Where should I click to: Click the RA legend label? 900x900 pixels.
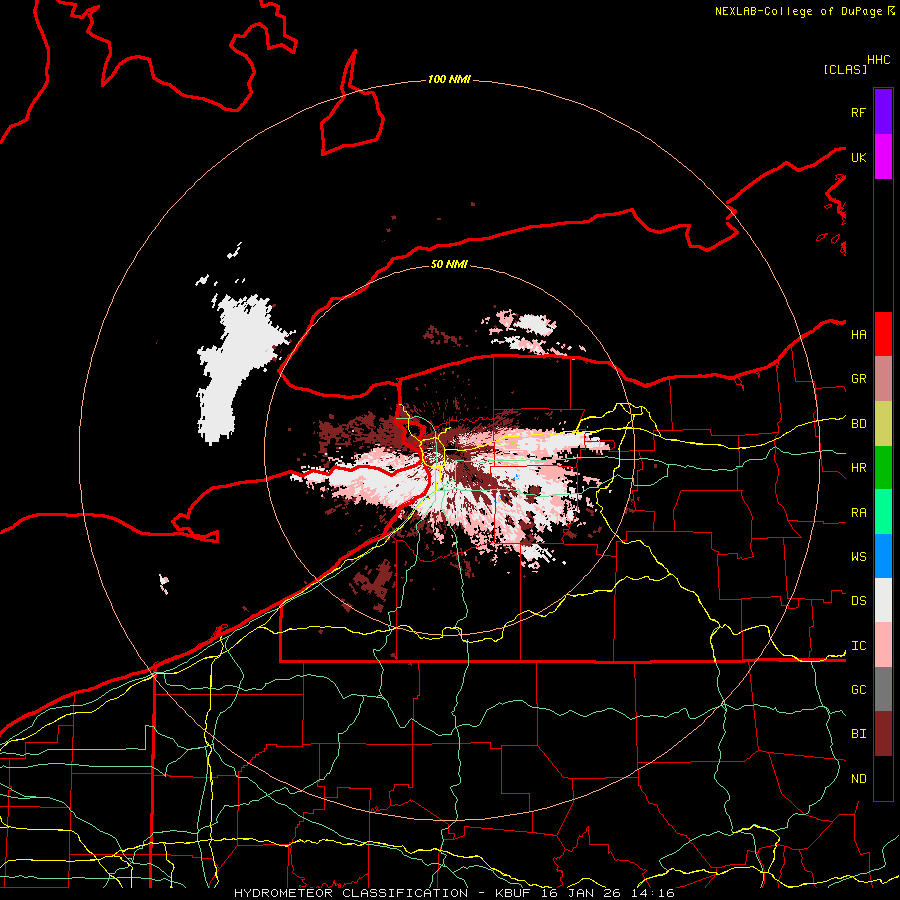click(x=858, y=513)
